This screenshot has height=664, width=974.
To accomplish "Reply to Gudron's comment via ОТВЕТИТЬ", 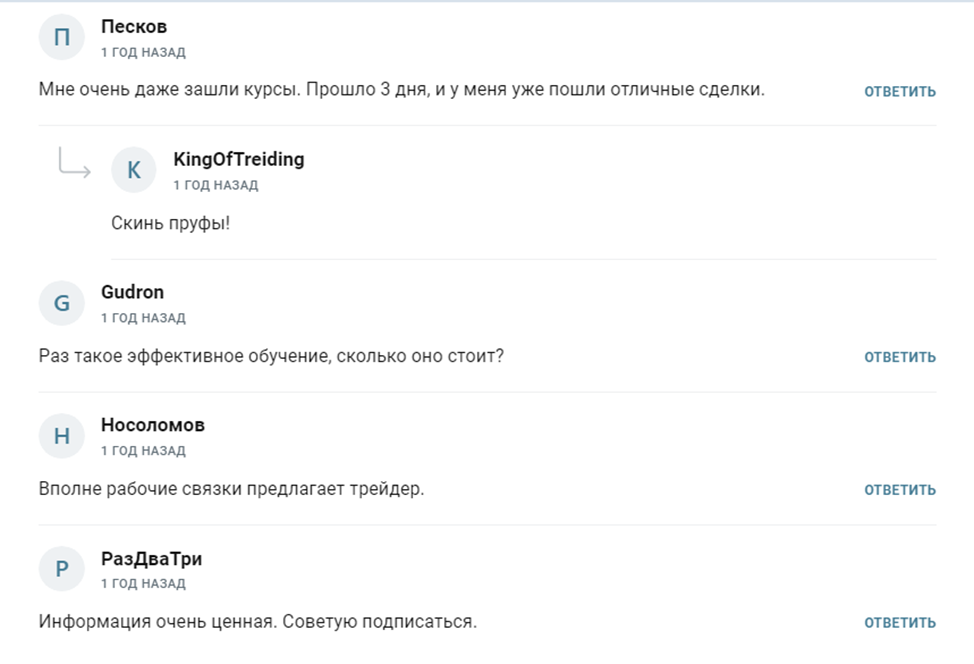I will [900, 357].
